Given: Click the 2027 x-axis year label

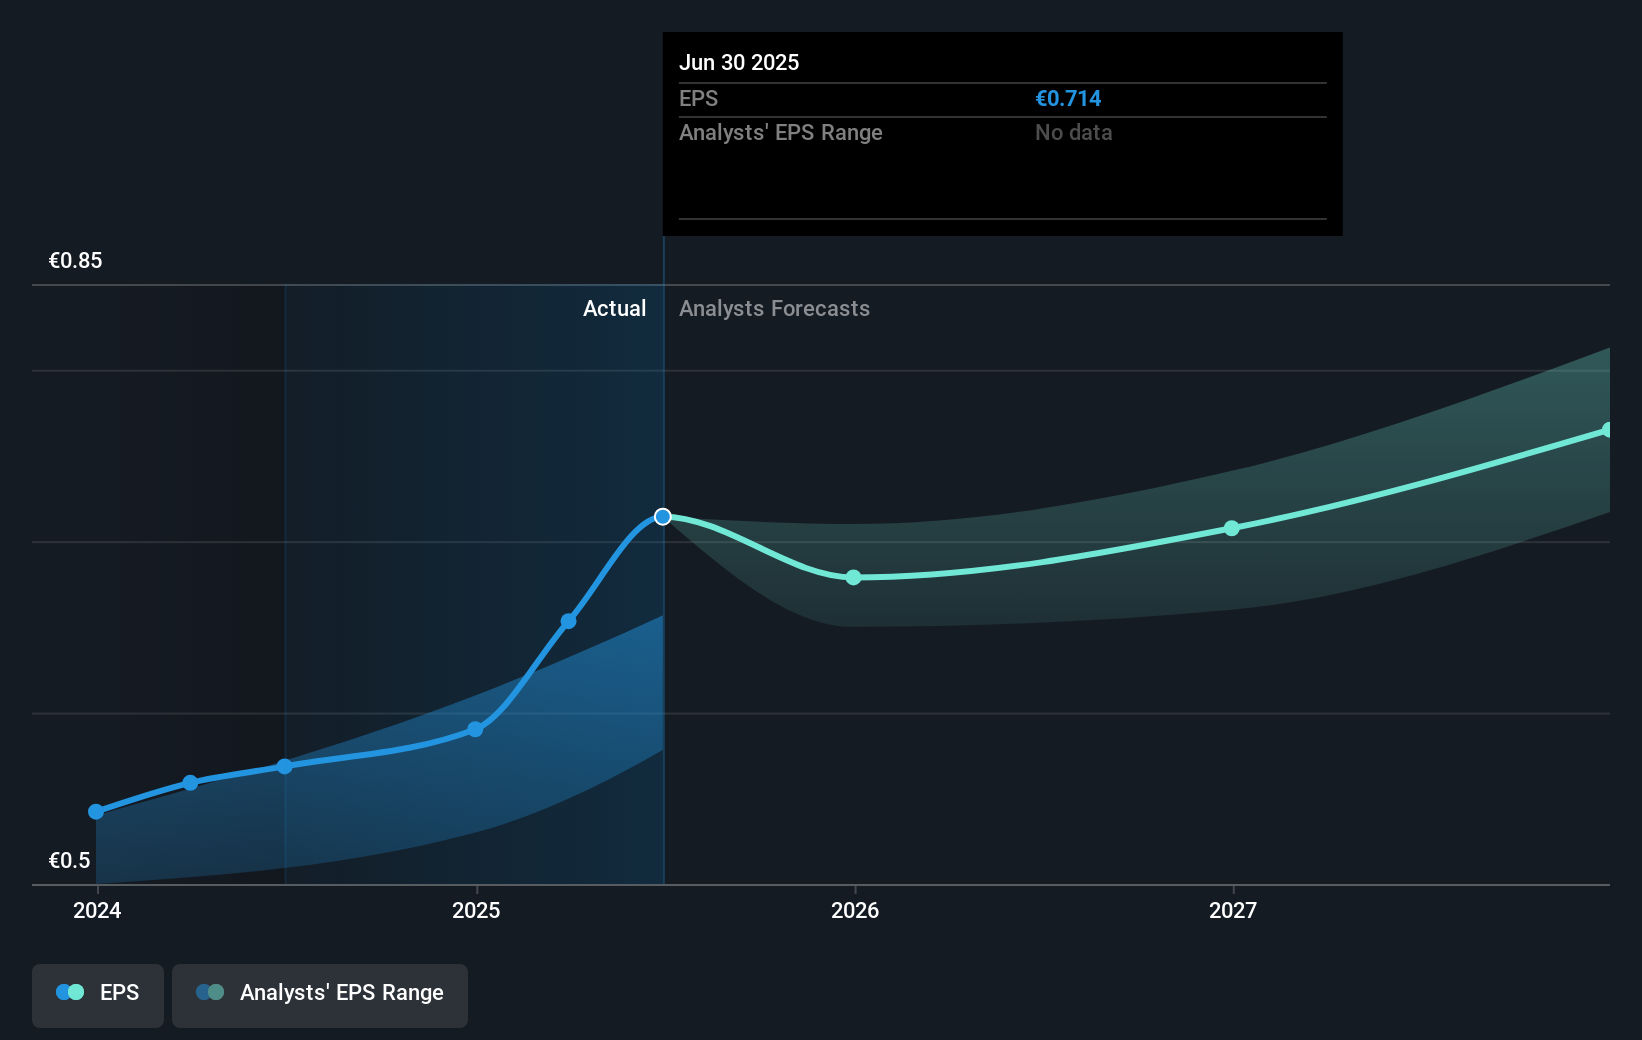Looking at the screenshot, I should [x=1233, y=910].
